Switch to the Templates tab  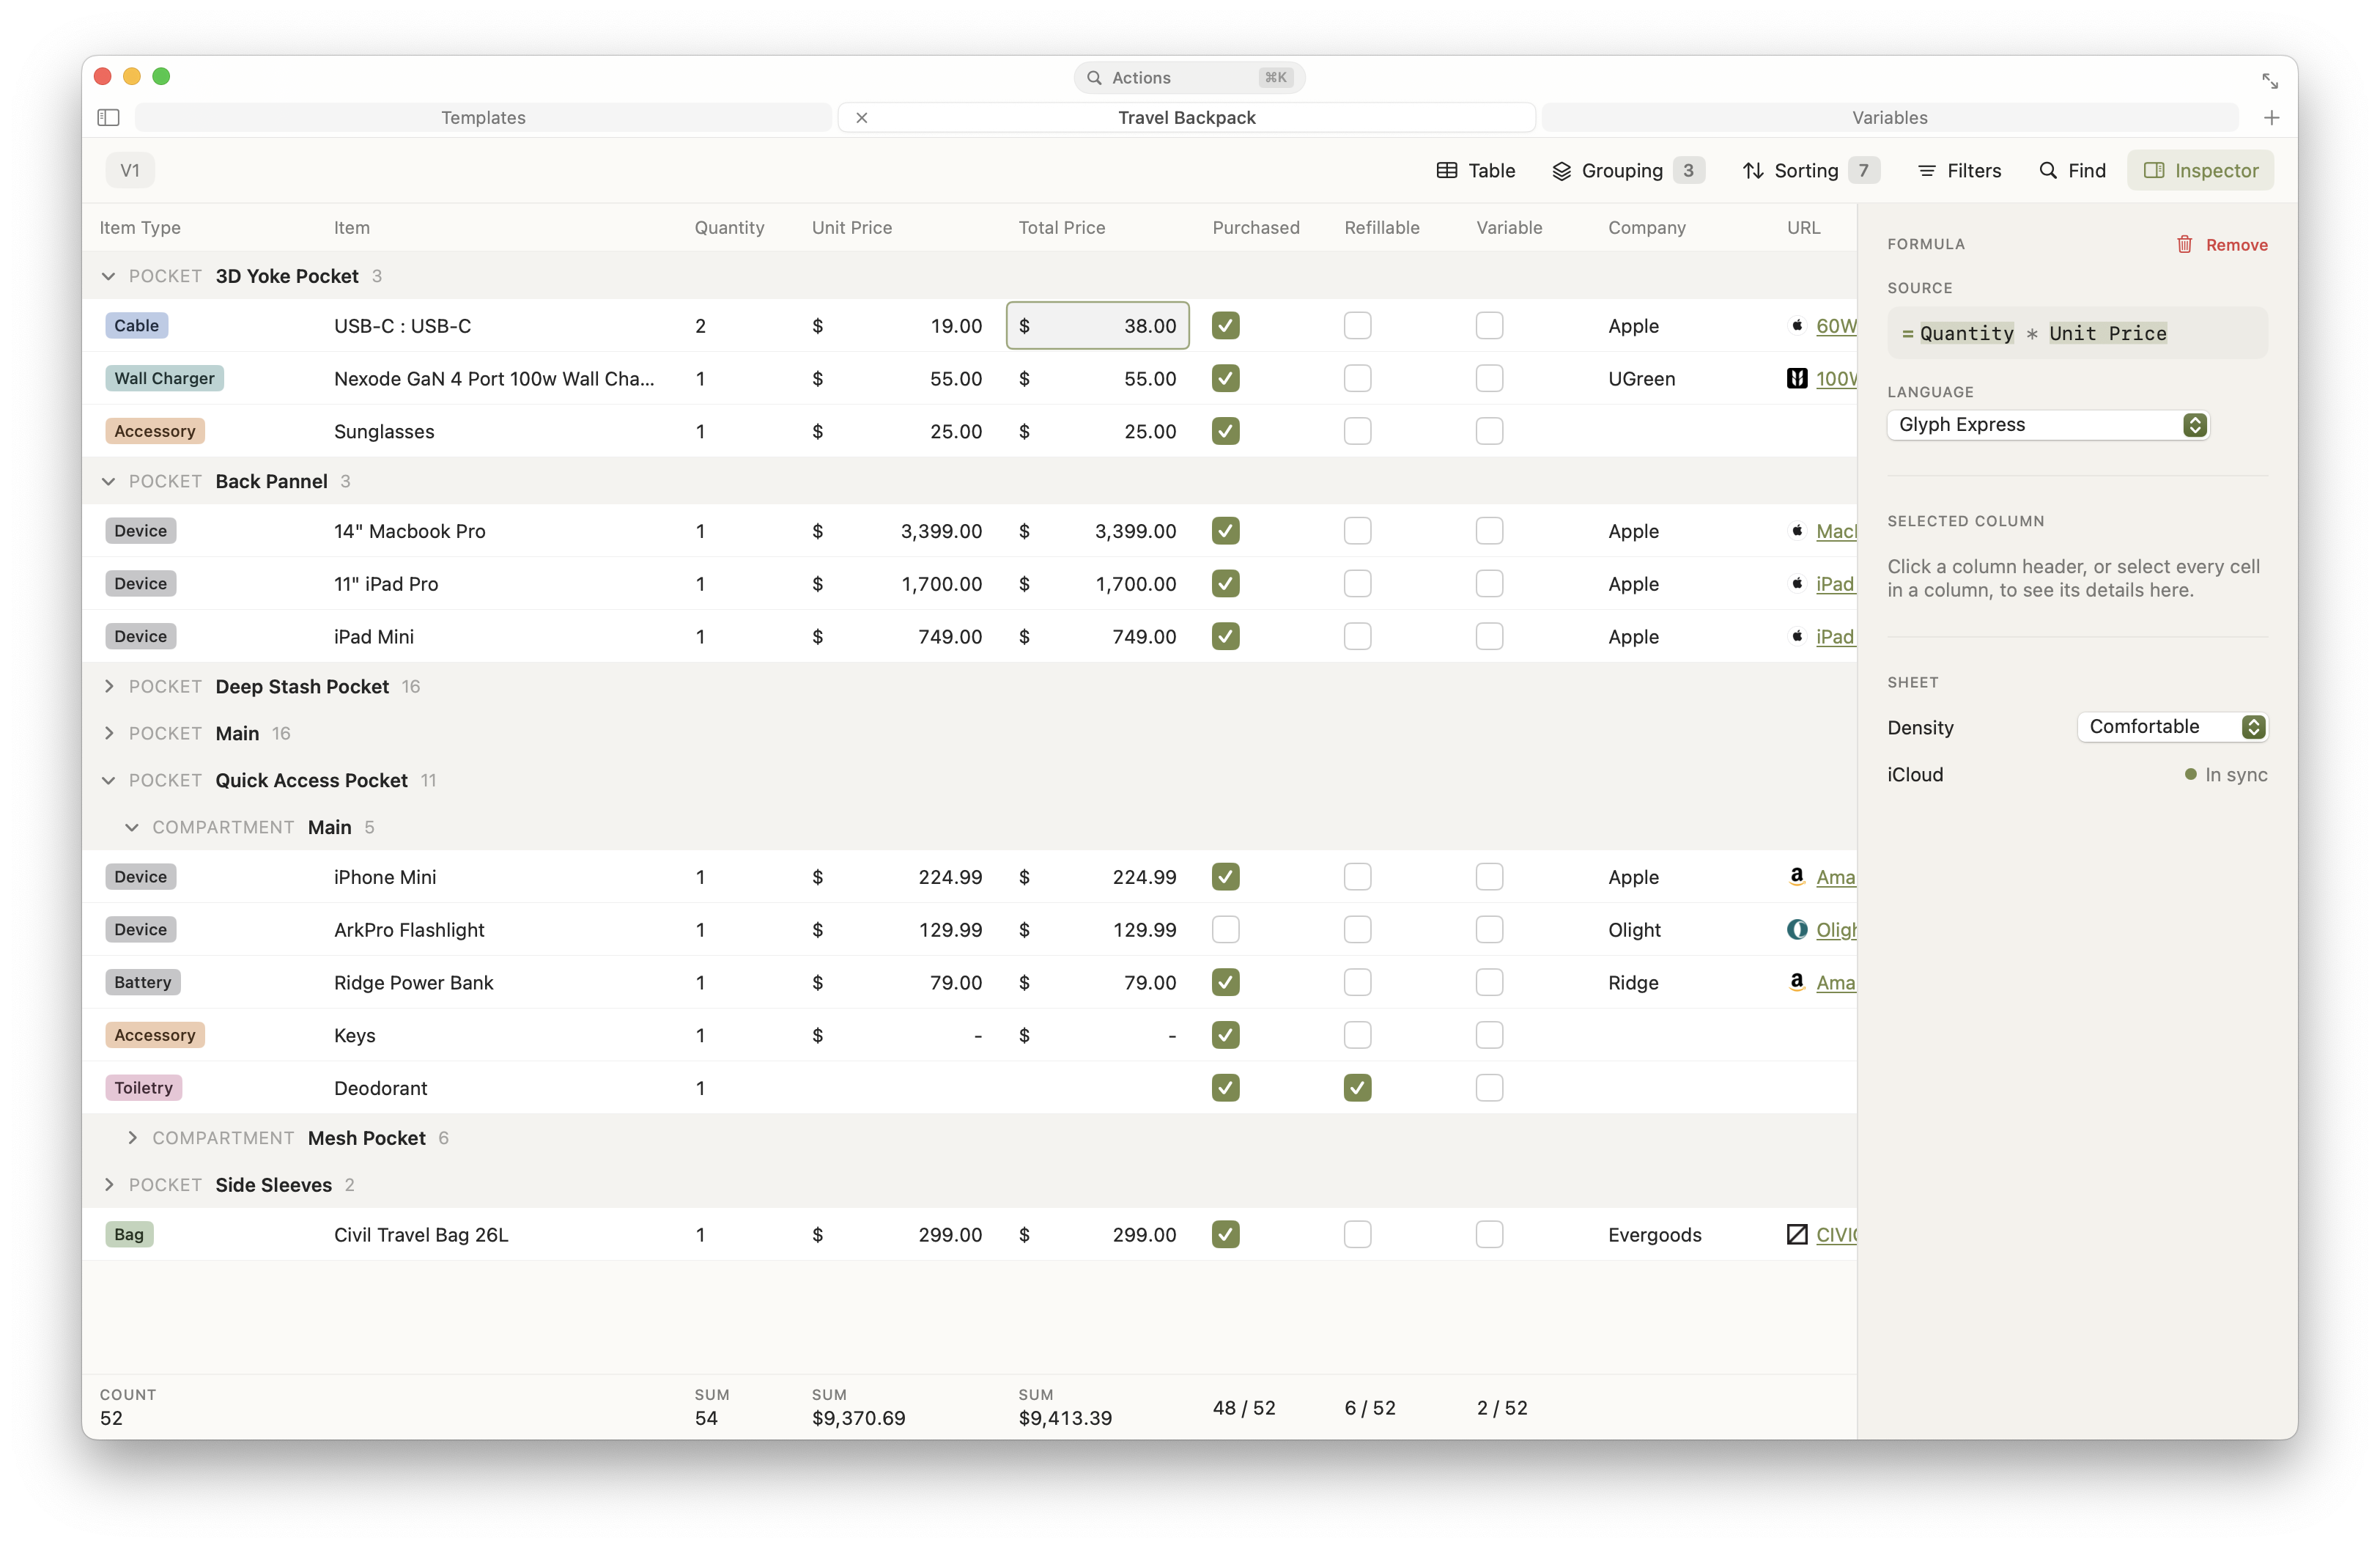click(483, 118)
